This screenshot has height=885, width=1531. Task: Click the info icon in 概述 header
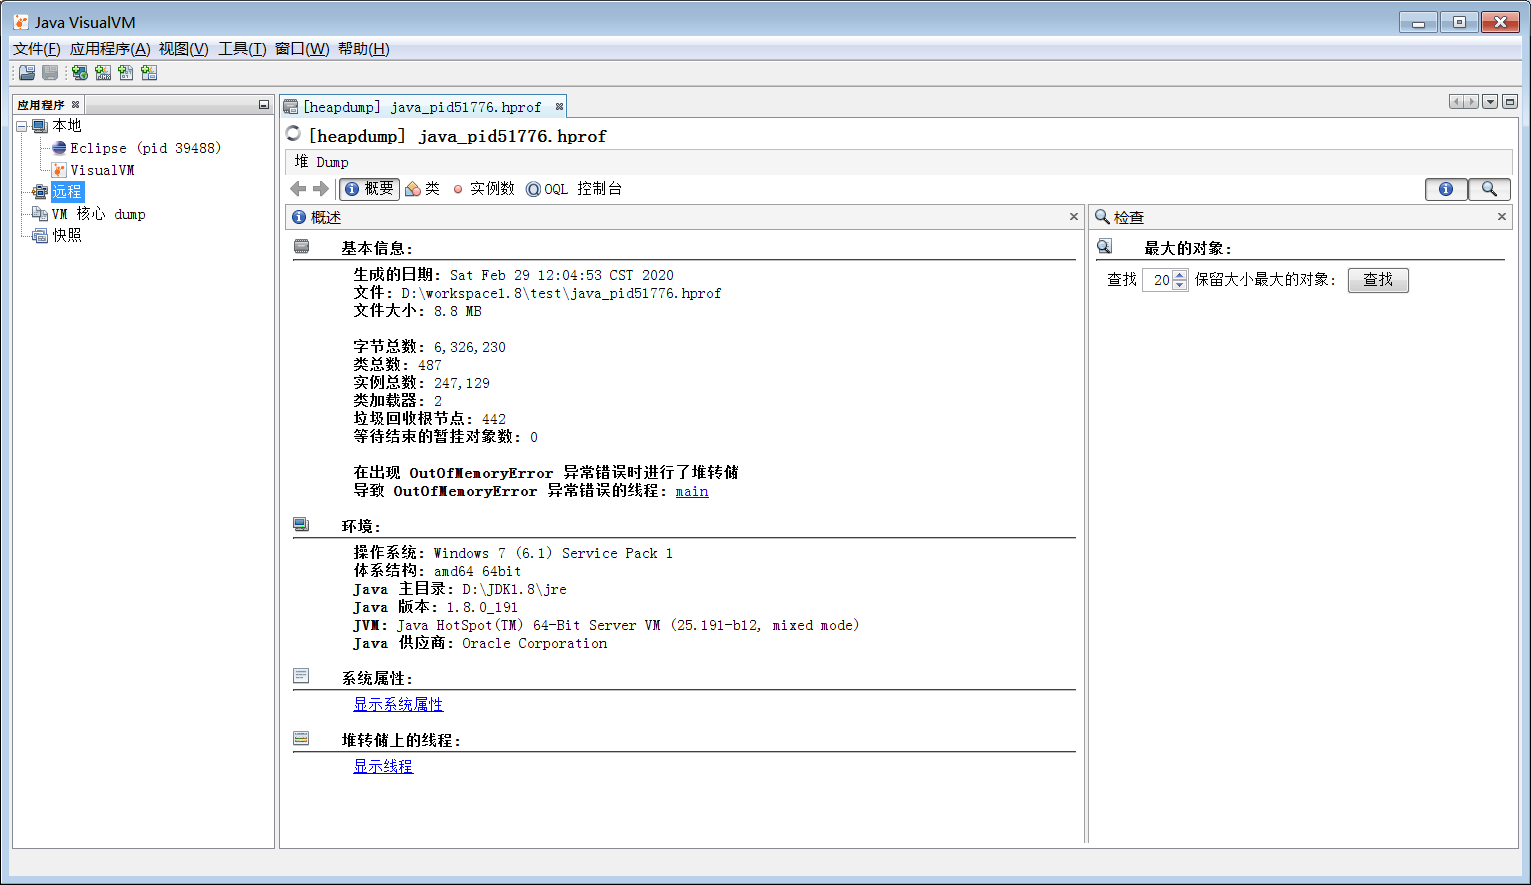[x=299, y=217]
